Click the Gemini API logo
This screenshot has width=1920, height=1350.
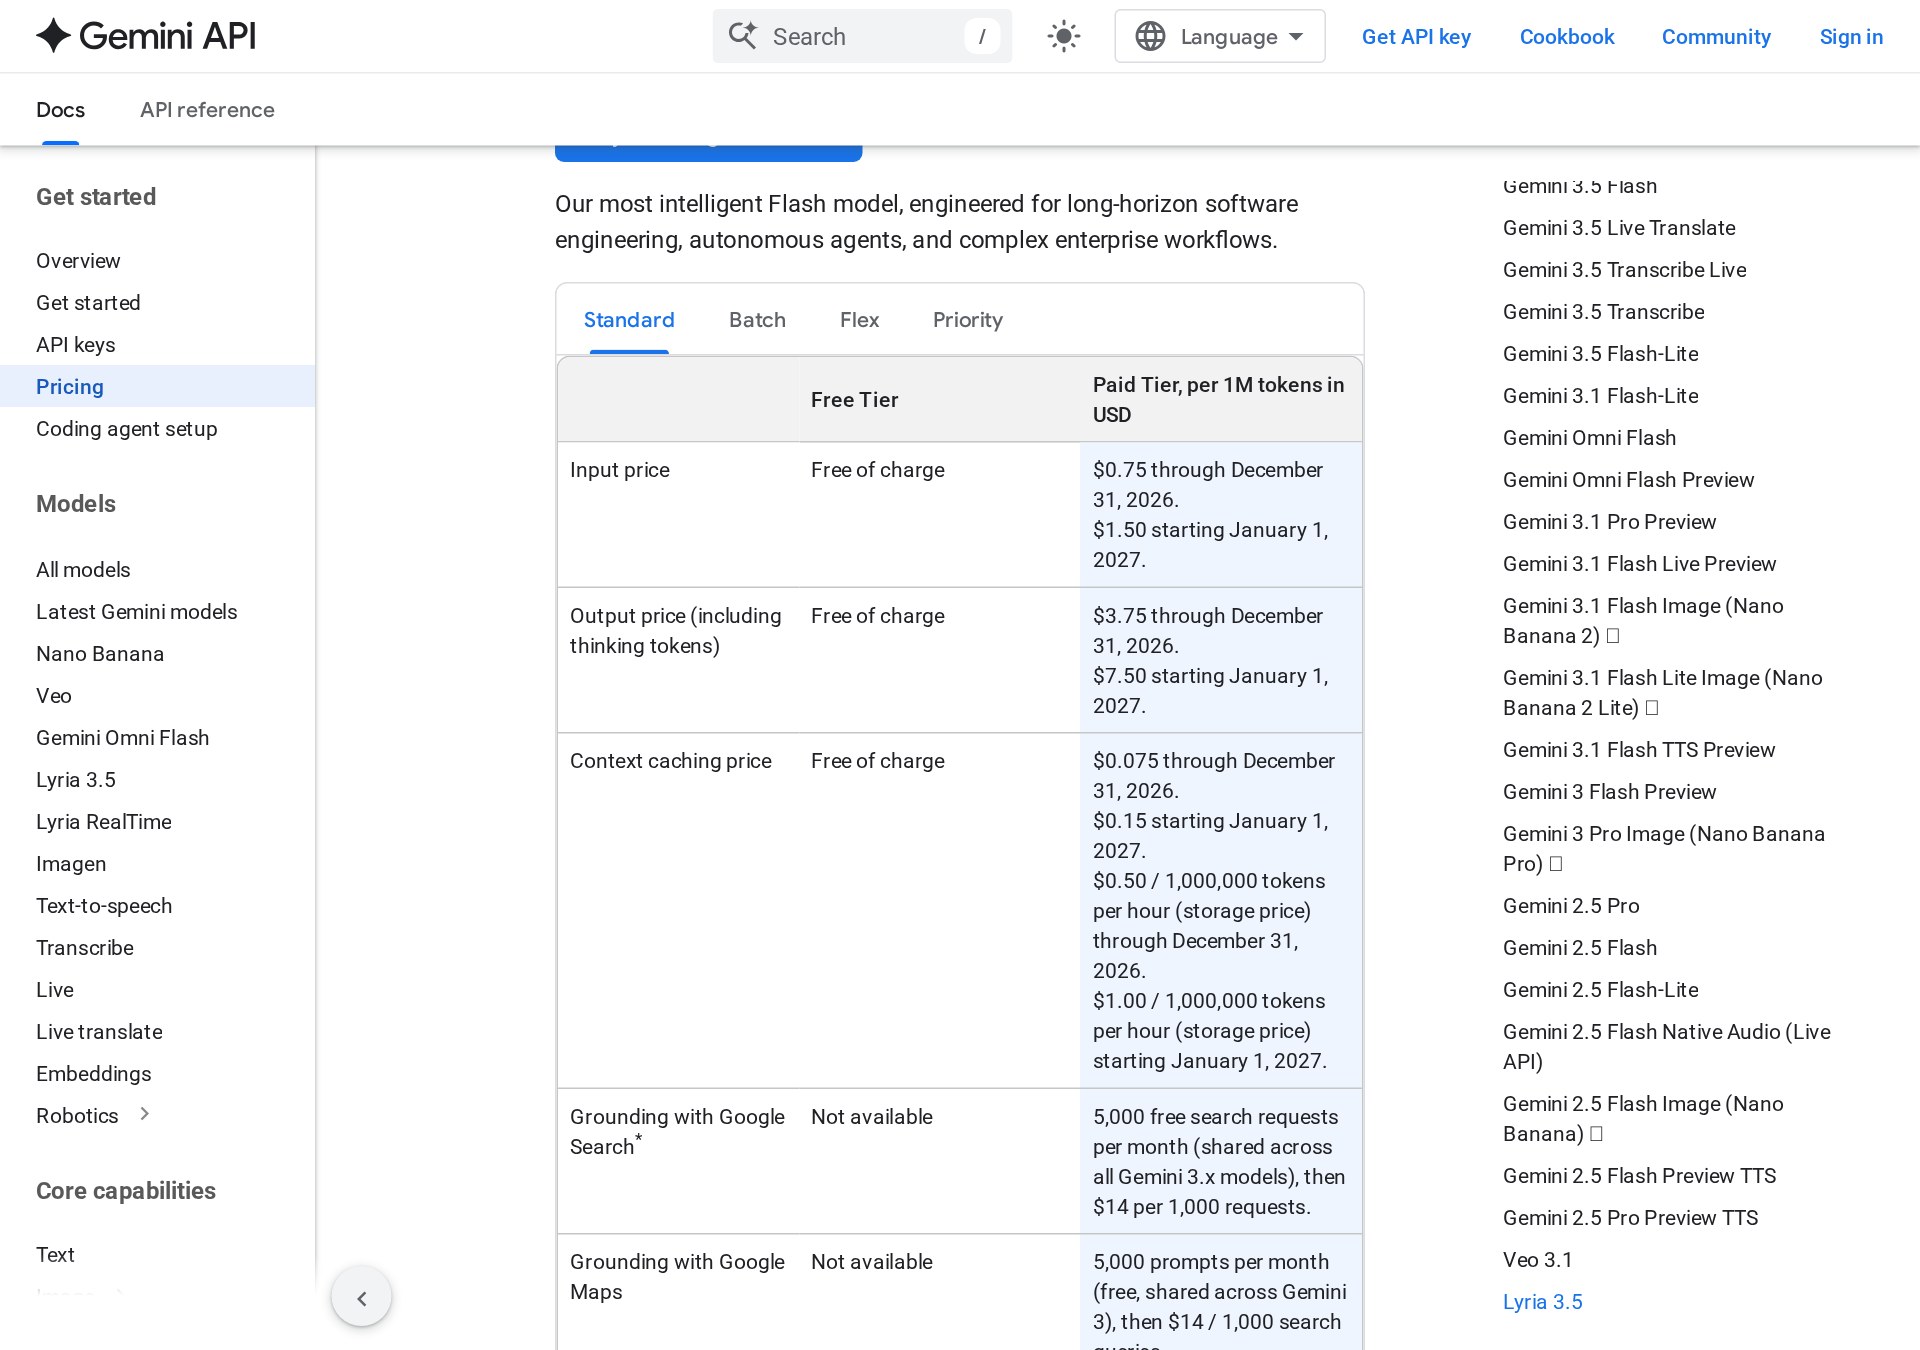pos(146,36)
